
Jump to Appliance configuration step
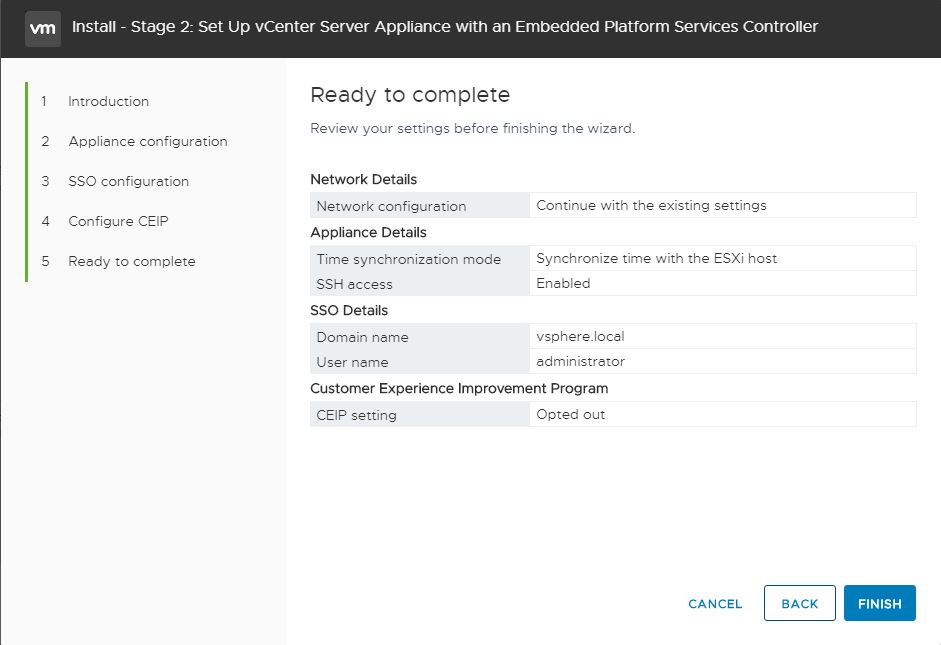148,142
